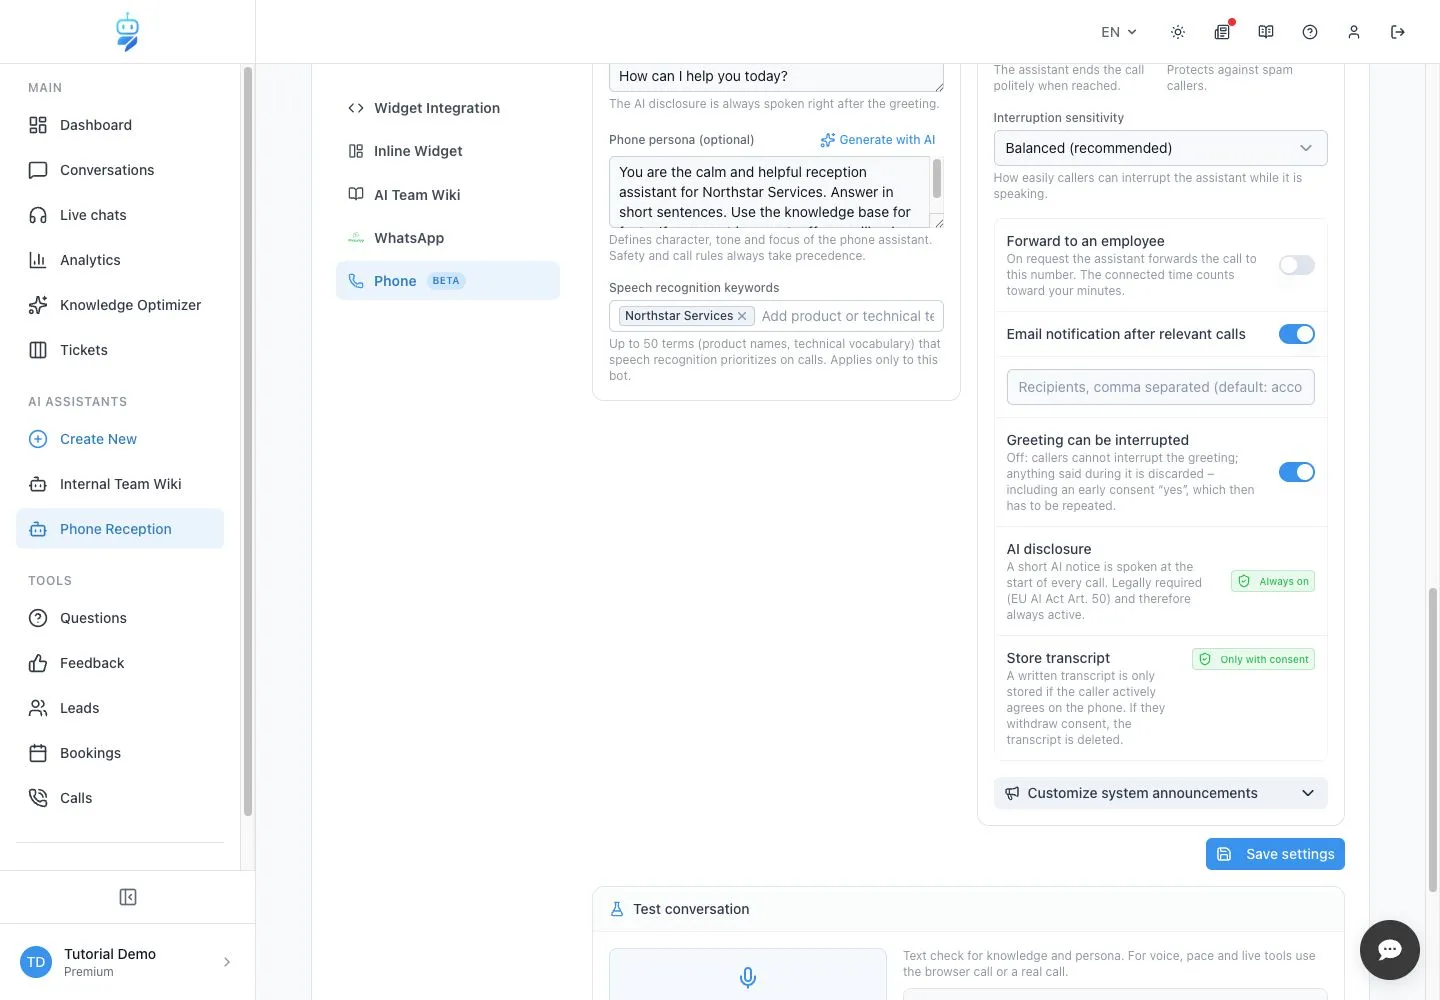Click the speech recognition keywords input
The width and height of the screenshot is (1440, 1000).
[x=848, y=316]
